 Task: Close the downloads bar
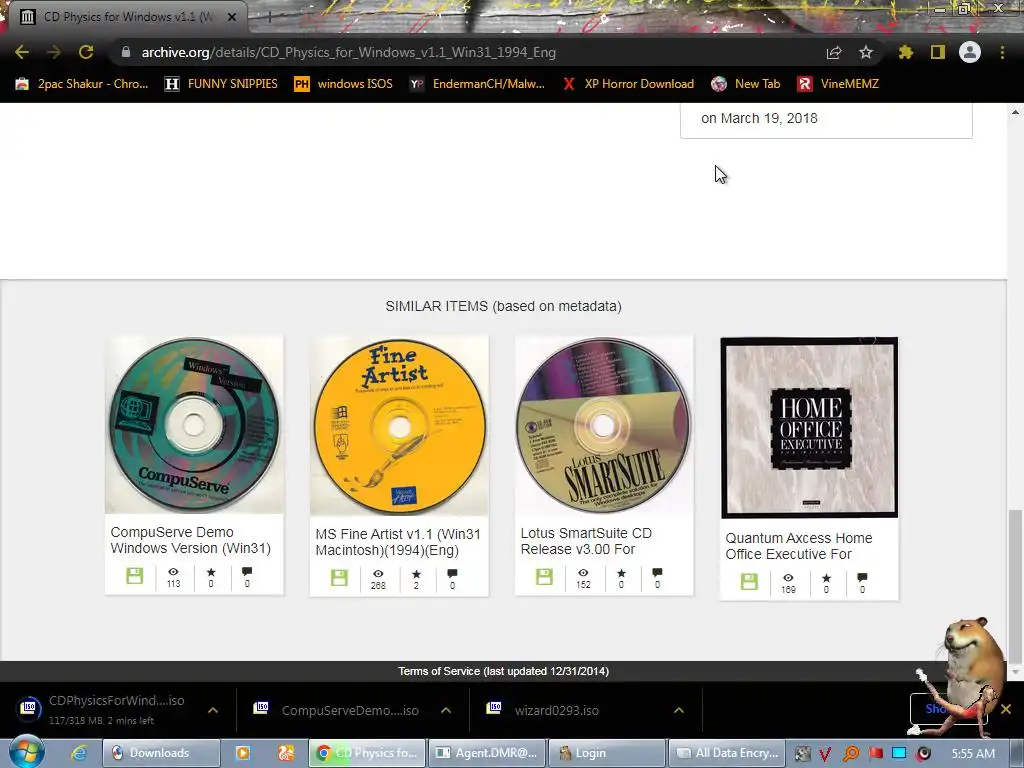1006,709
